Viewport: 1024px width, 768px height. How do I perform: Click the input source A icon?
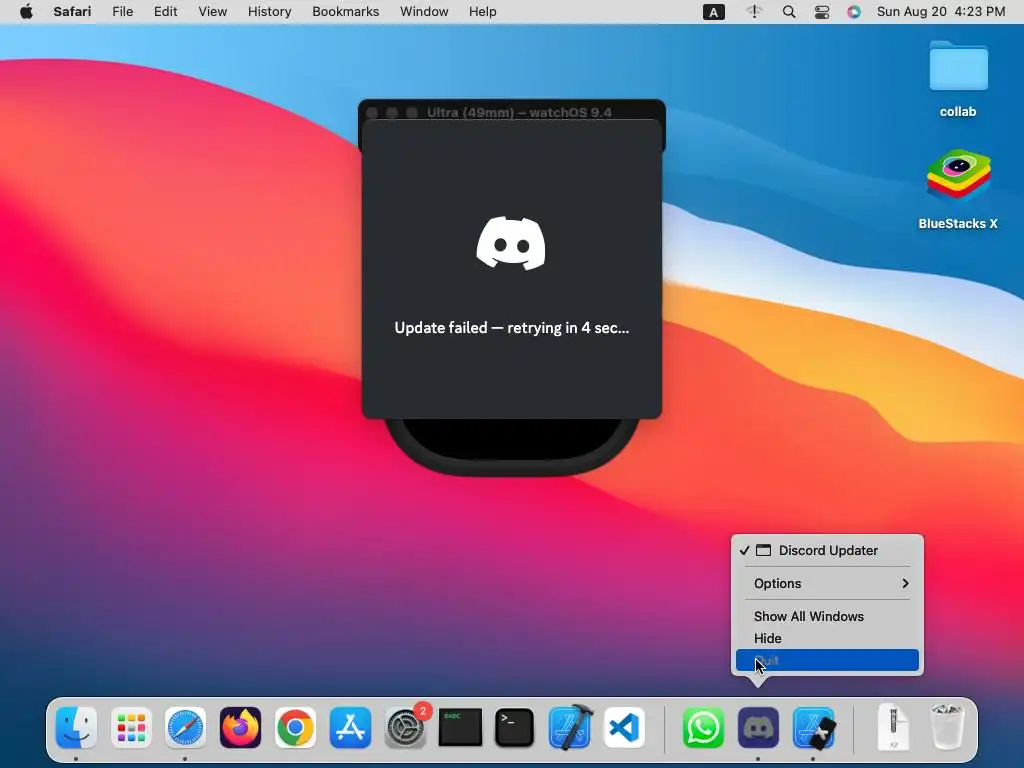click(x=714, y=12)
